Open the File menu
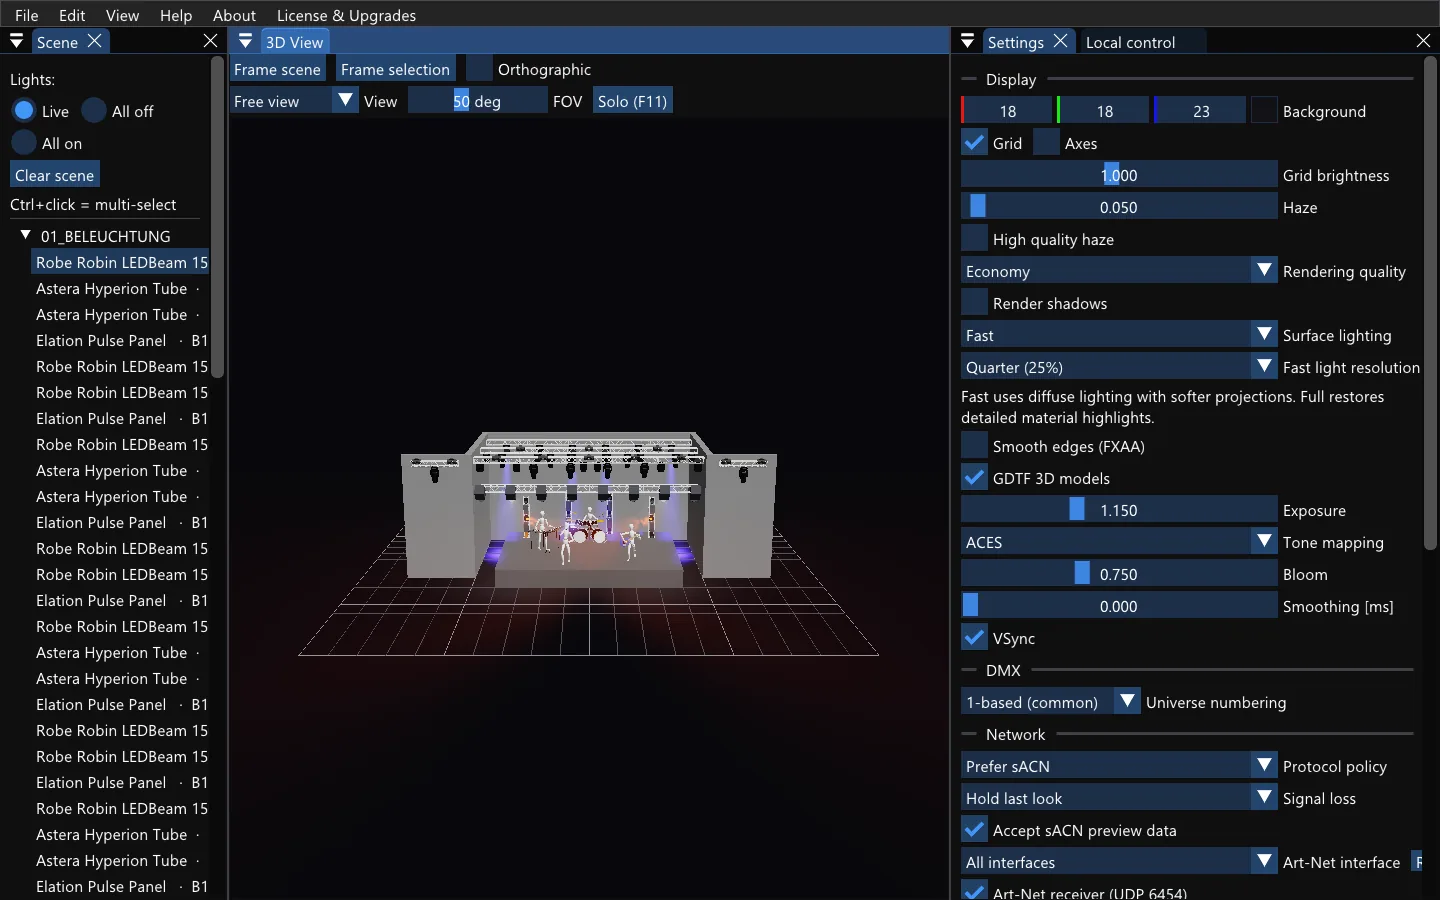 (27, 15)
